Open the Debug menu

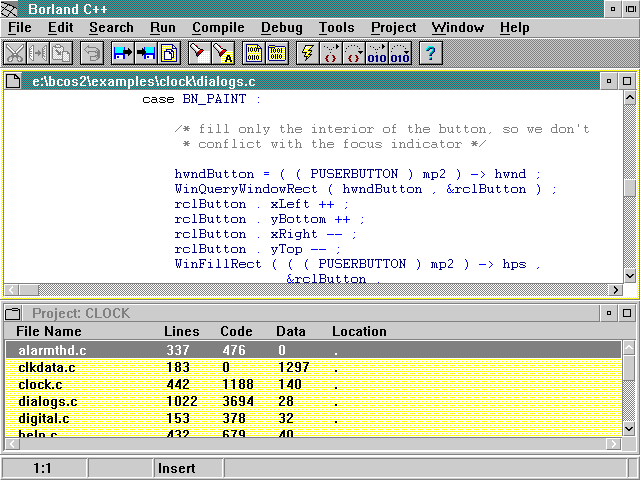(x=282, y=27)
